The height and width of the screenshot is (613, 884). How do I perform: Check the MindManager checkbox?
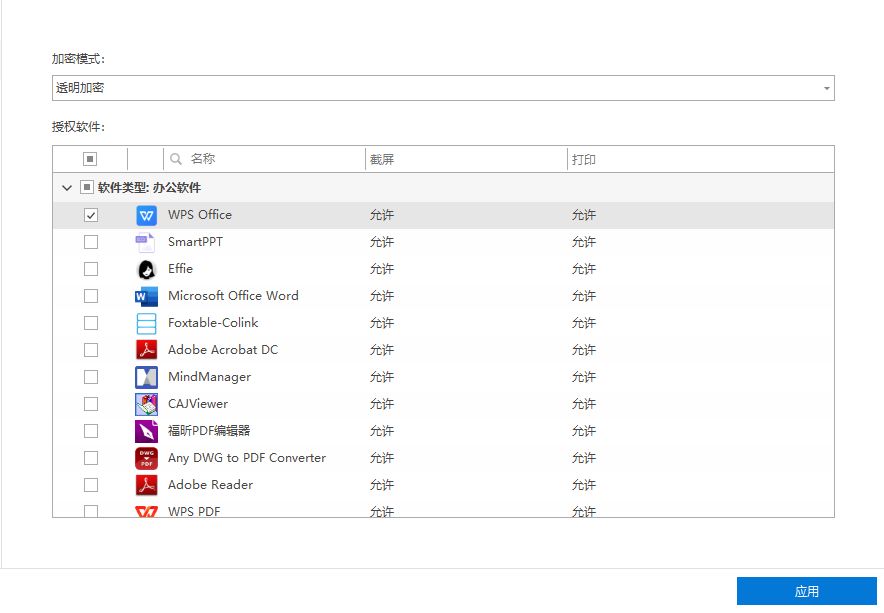click(x=91, y=377)
